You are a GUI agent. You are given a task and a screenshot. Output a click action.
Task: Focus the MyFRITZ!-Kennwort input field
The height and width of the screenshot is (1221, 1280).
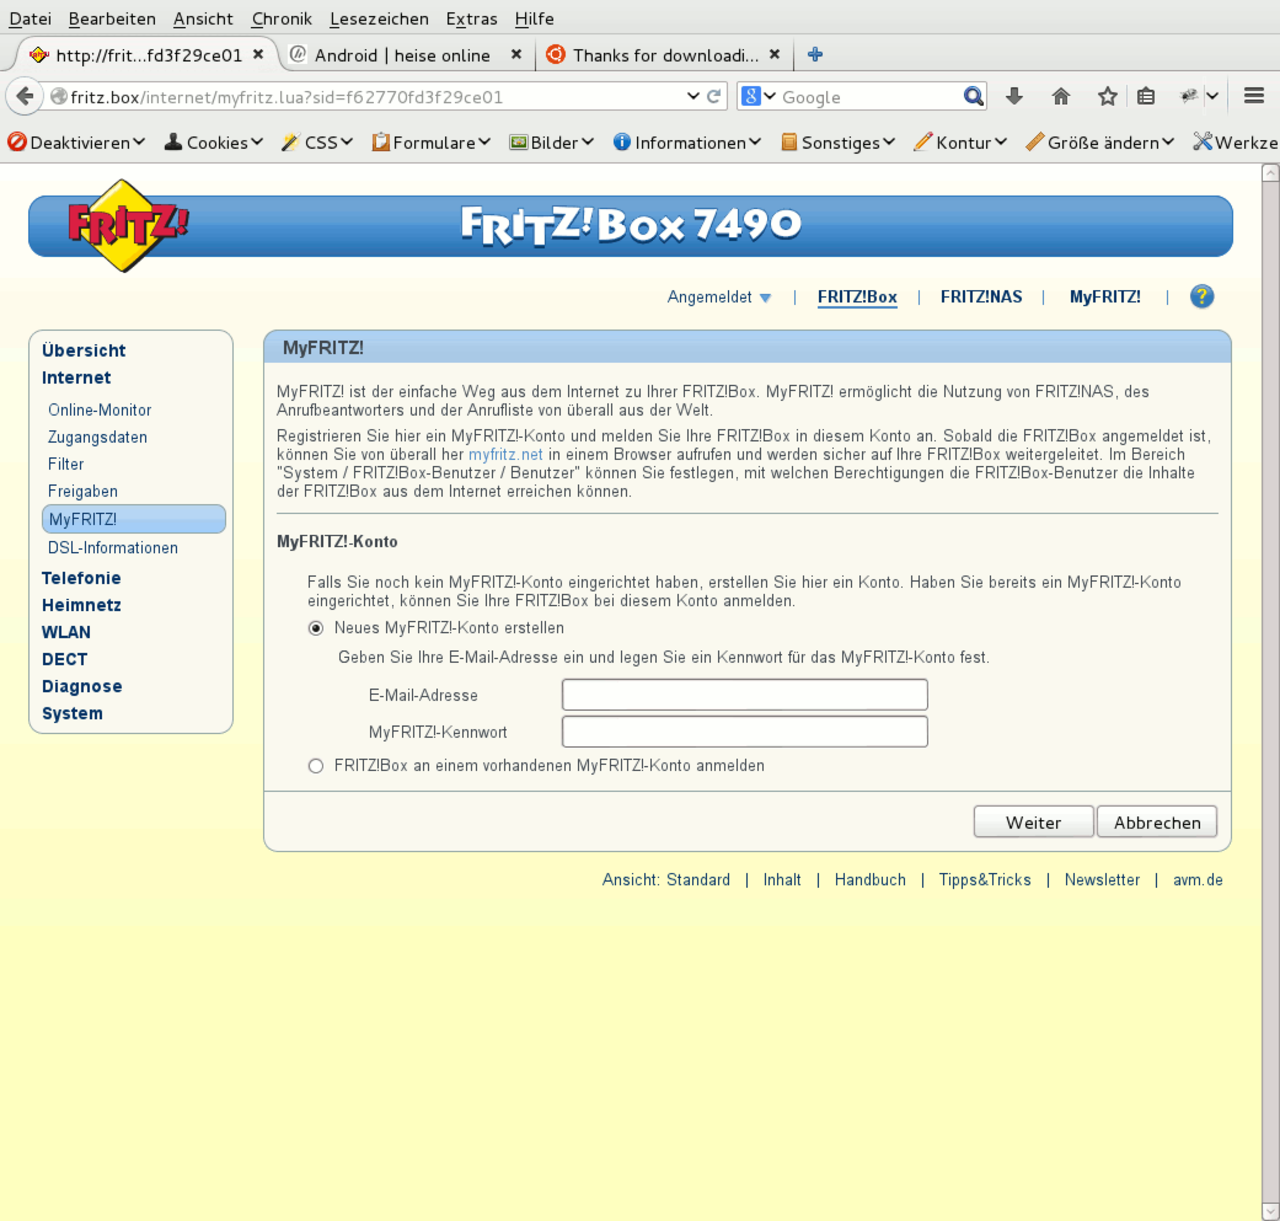coord(745,731)
